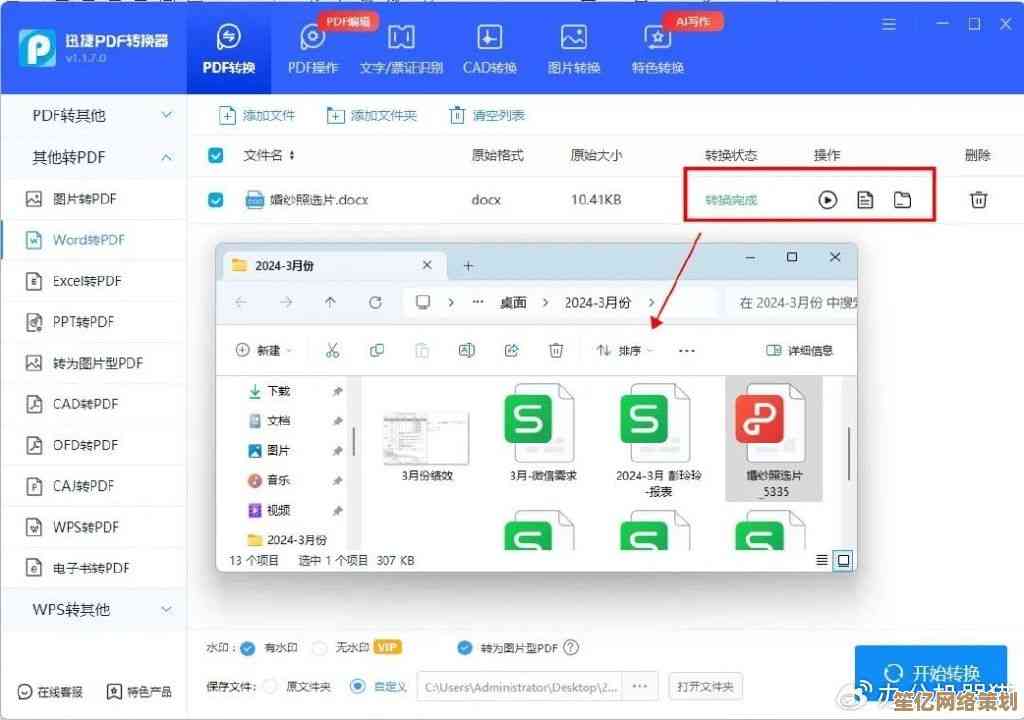
Task: Click the cut scissors icon in Explorer
Action: (x=332, y=350)
